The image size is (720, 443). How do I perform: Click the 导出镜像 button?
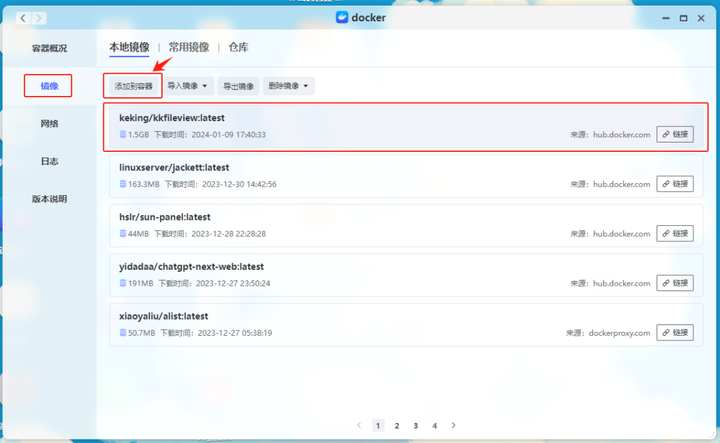coord(238,86)
